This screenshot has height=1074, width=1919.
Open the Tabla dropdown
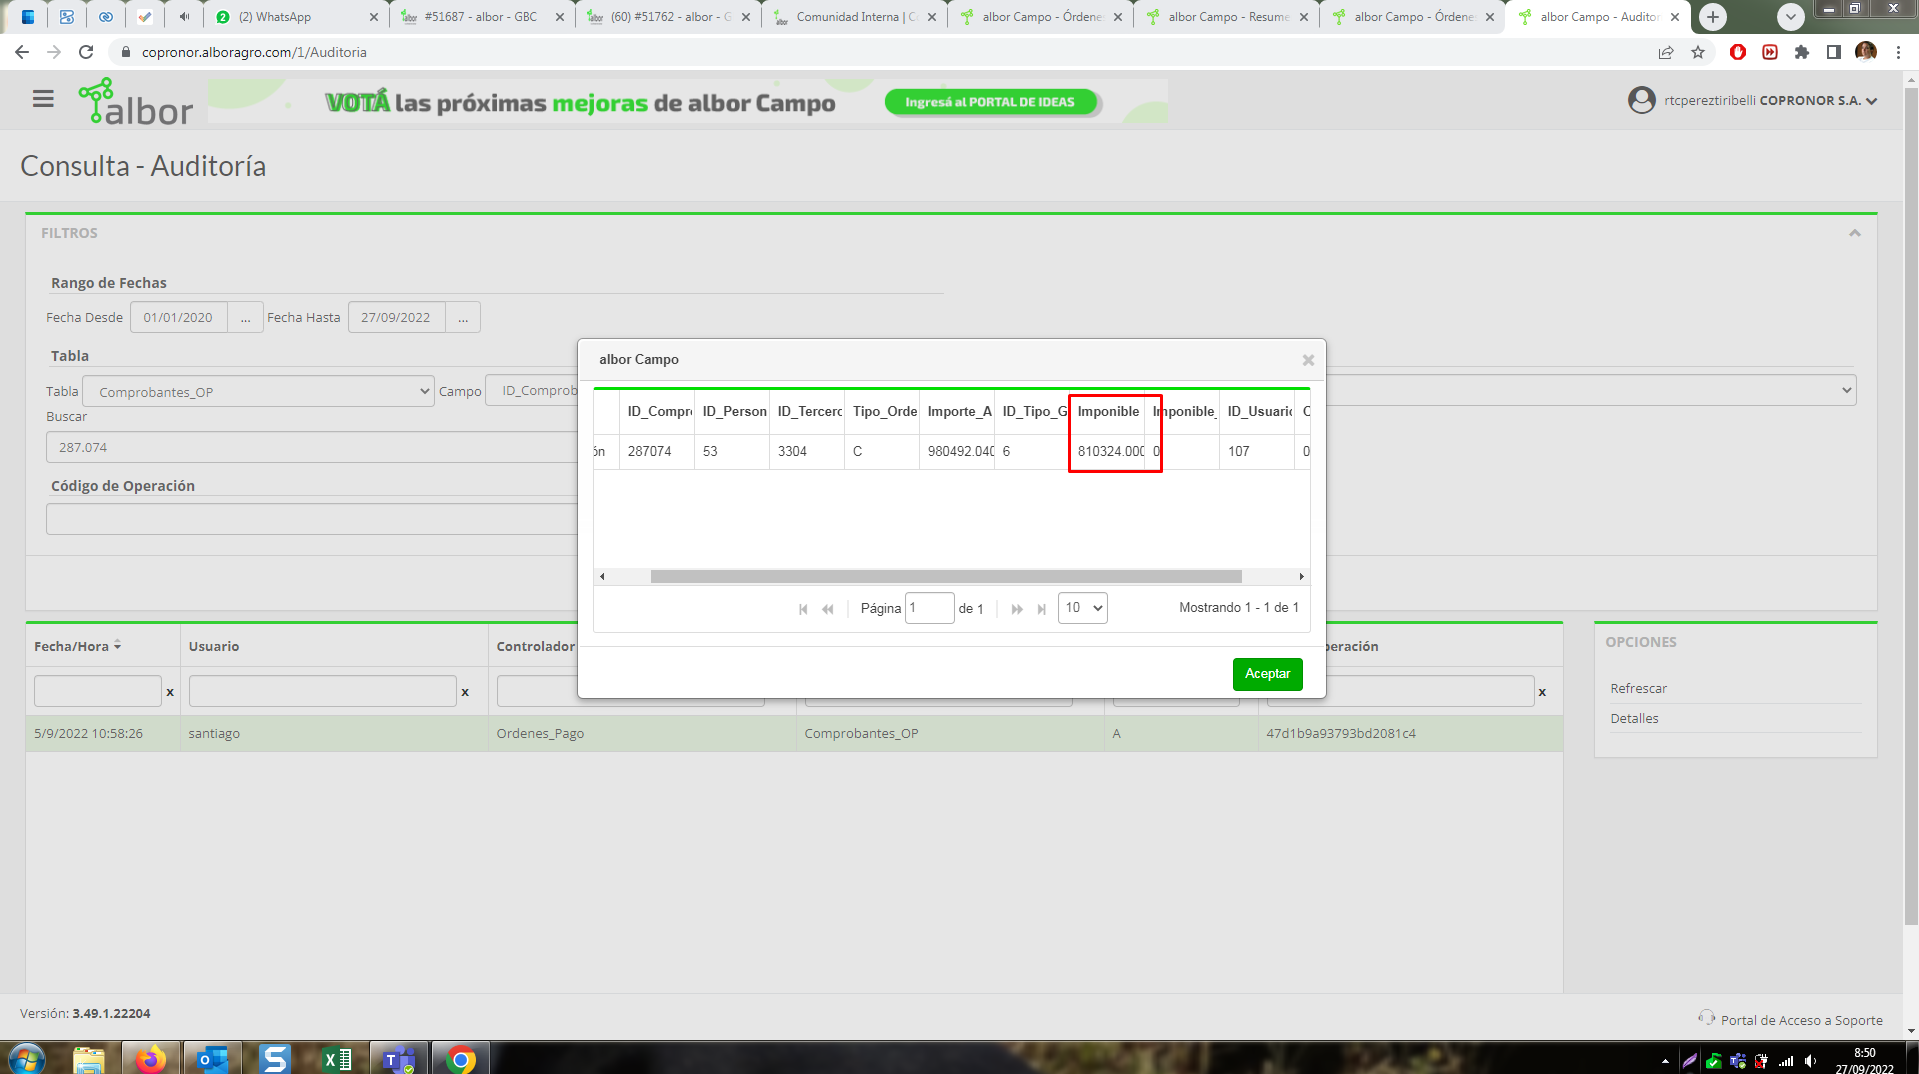coord(258,391)
